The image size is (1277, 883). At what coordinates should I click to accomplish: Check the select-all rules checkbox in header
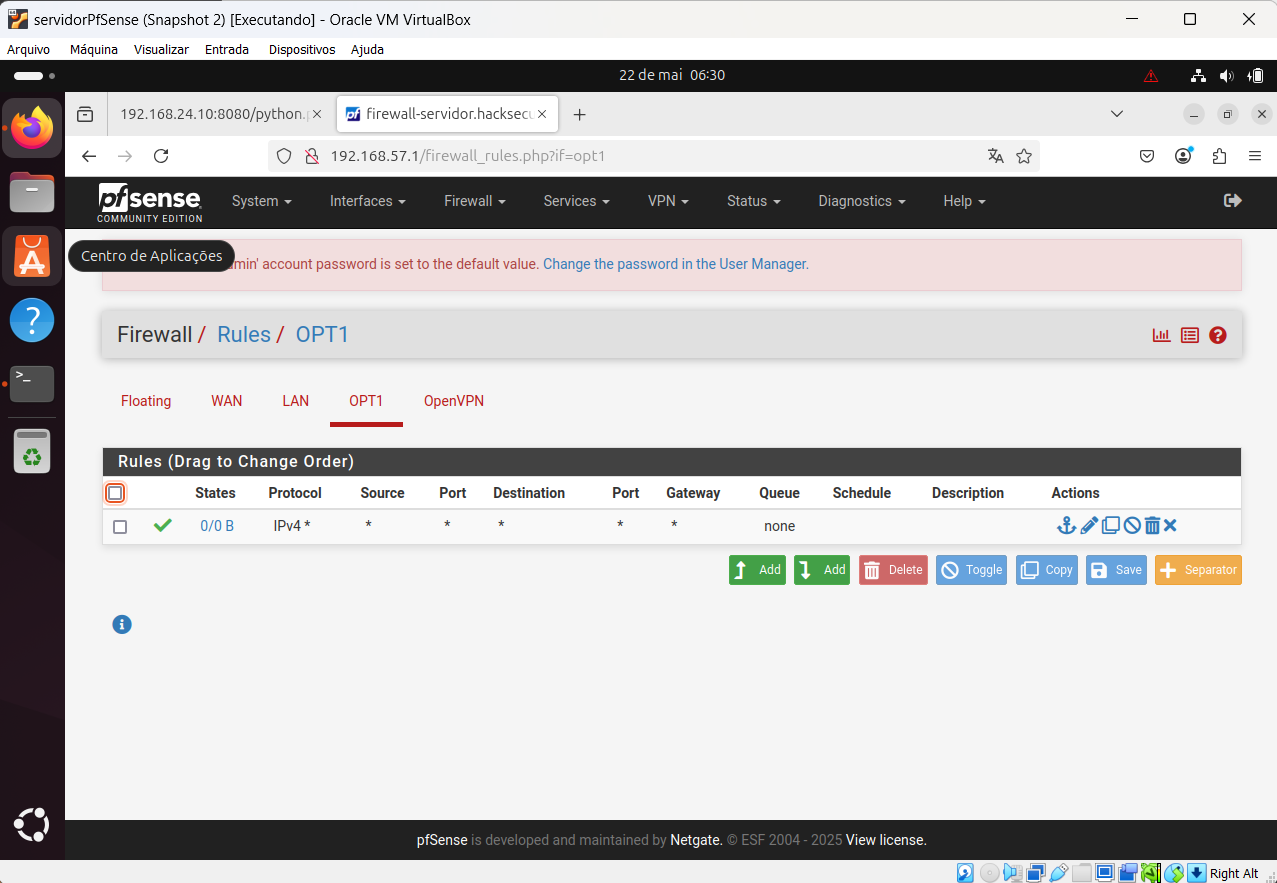115,493
